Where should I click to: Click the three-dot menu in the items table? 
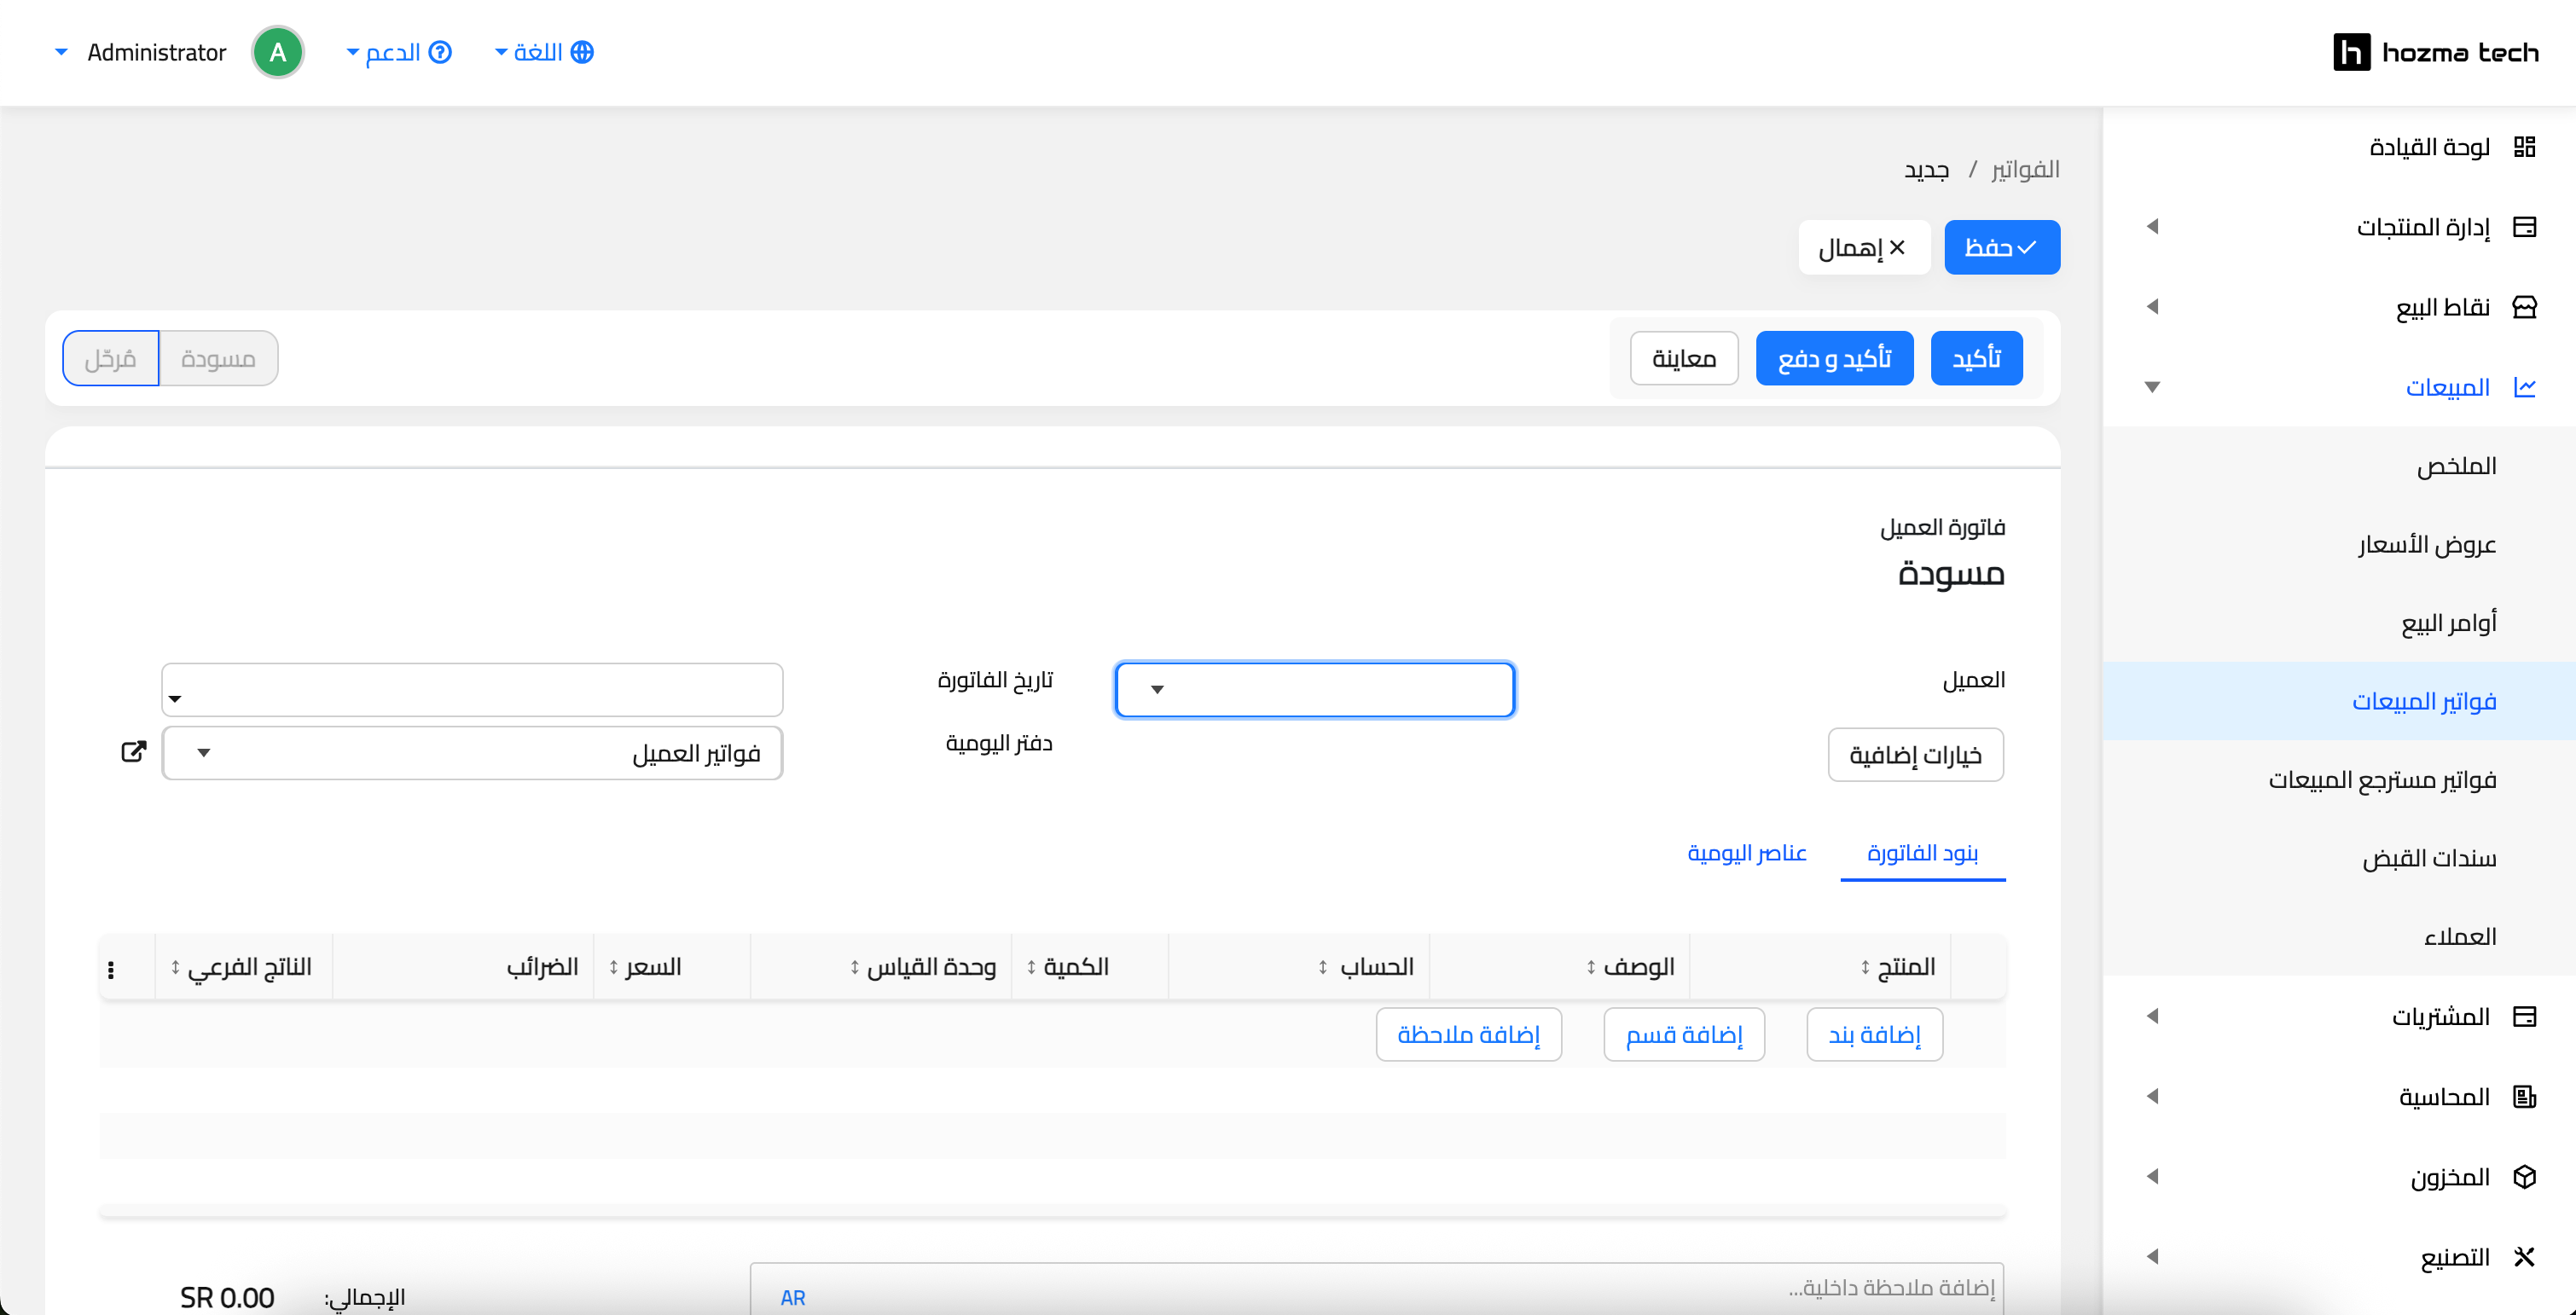click(111, 967)
